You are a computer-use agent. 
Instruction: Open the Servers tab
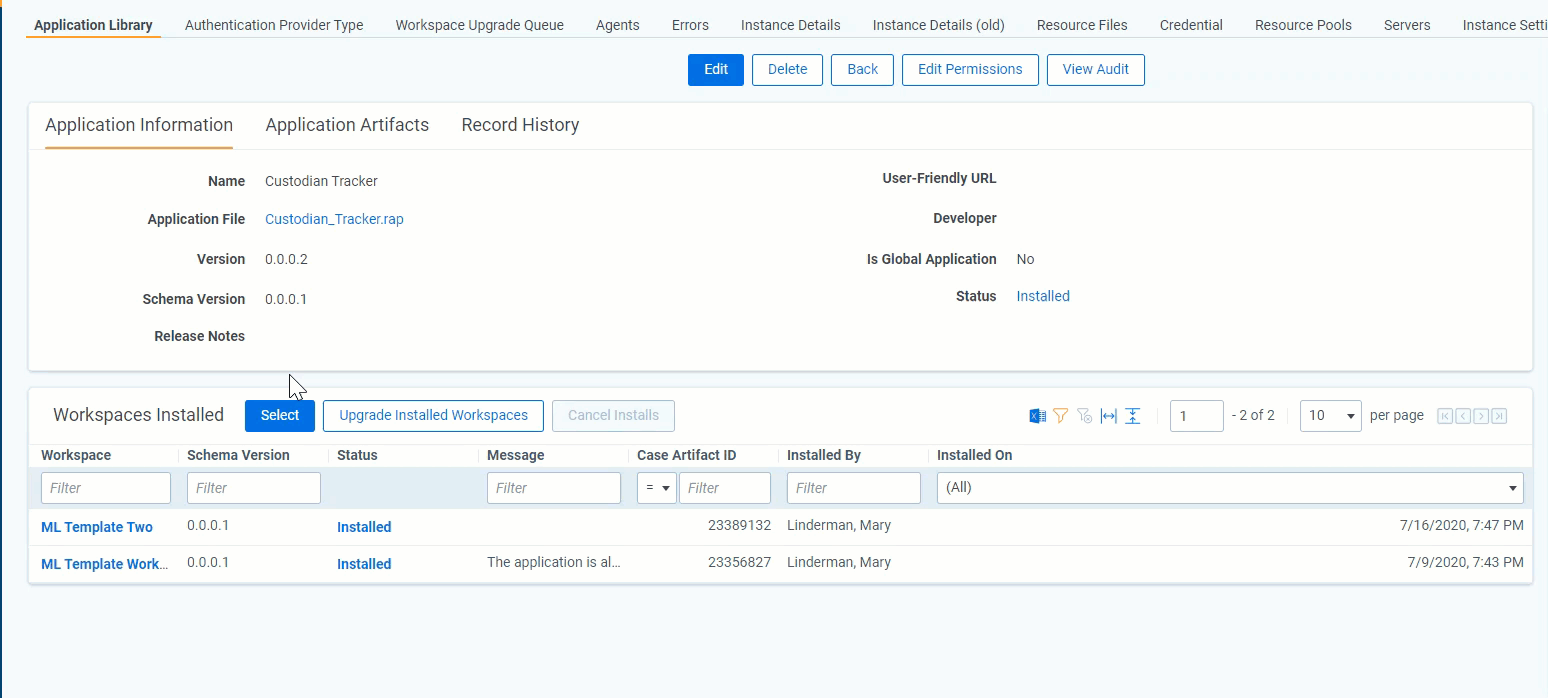[1407, 25]
